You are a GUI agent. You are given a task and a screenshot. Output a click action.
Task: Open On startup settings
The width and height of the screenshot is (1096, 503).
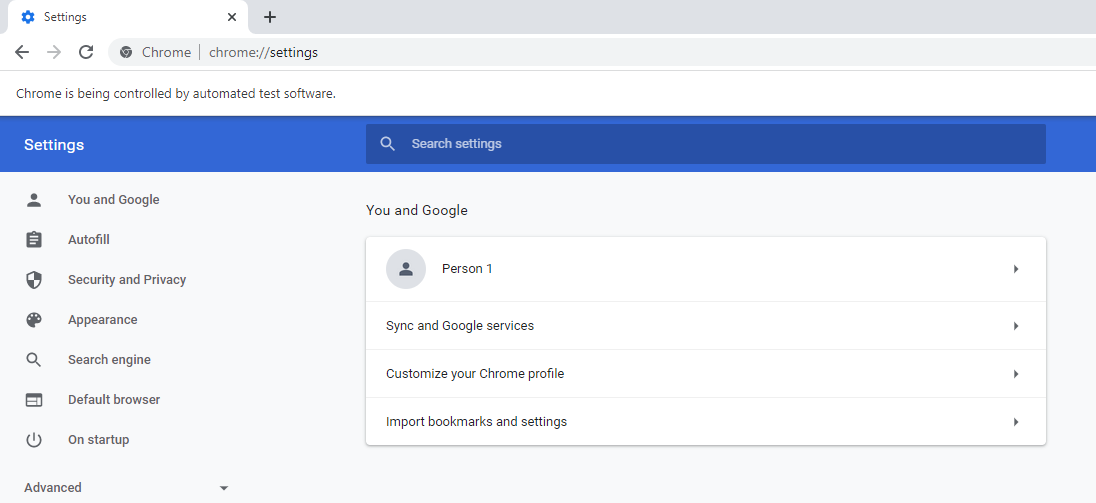[x=99, y=439]
